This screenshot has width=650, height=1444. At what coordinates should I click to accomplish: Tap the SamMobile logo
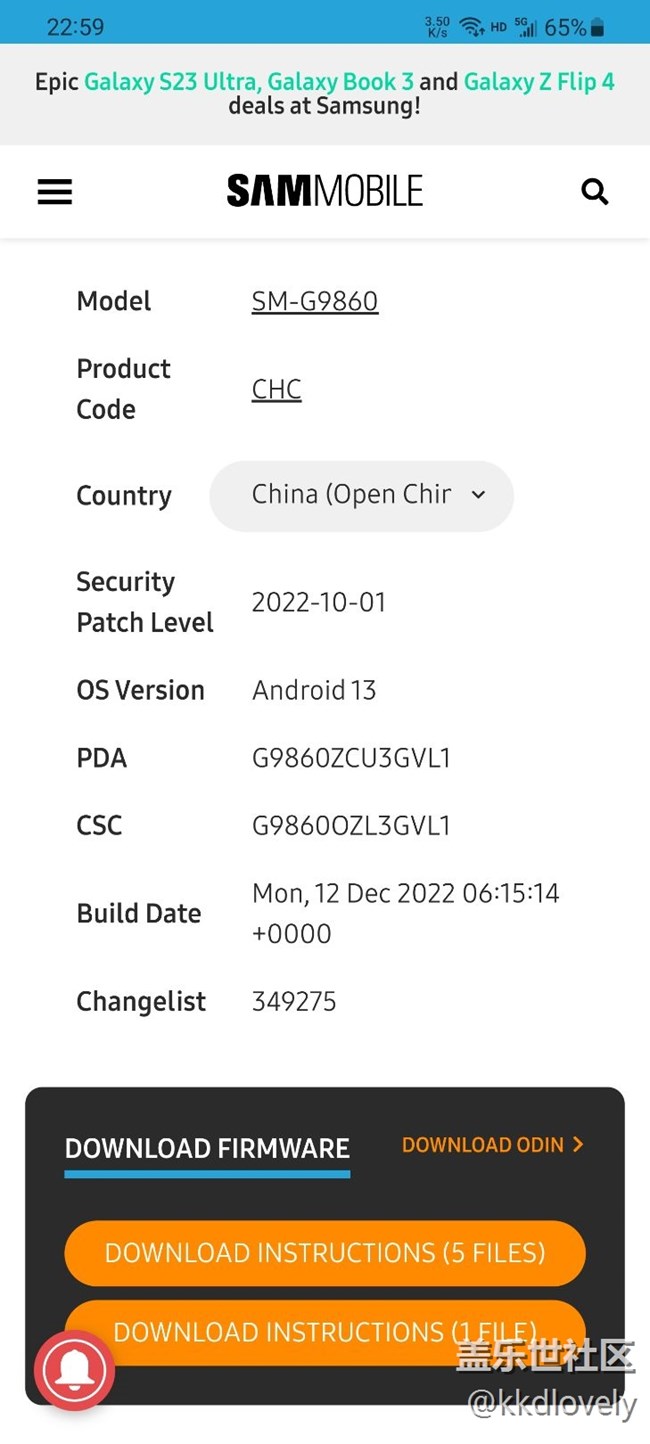(x=324, y=191)
